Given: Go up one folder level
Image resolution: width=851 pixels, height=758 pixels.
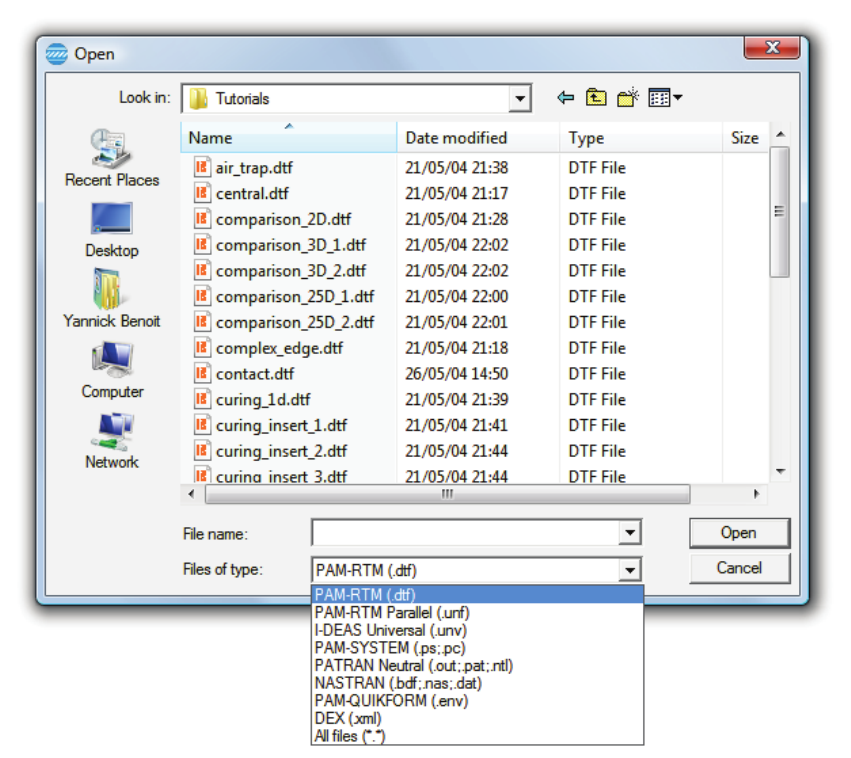Looking at the screenshot, I should point(596,98).
